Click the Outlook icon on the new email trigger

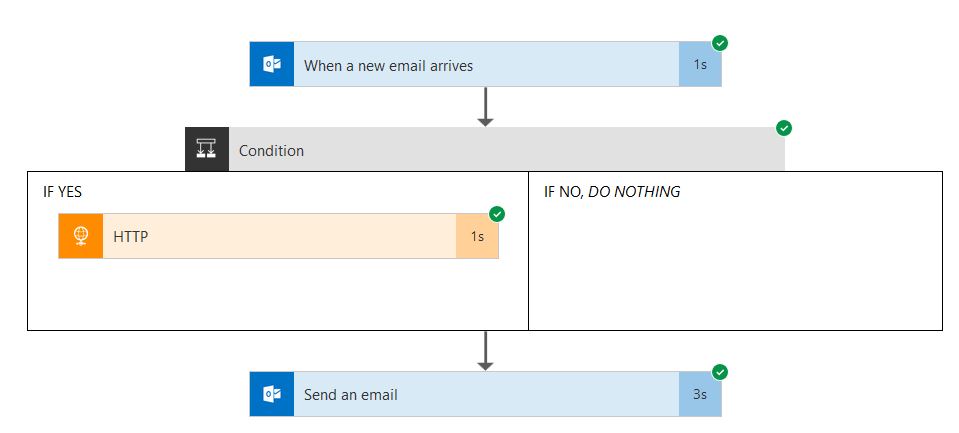[x=271, y=65]
